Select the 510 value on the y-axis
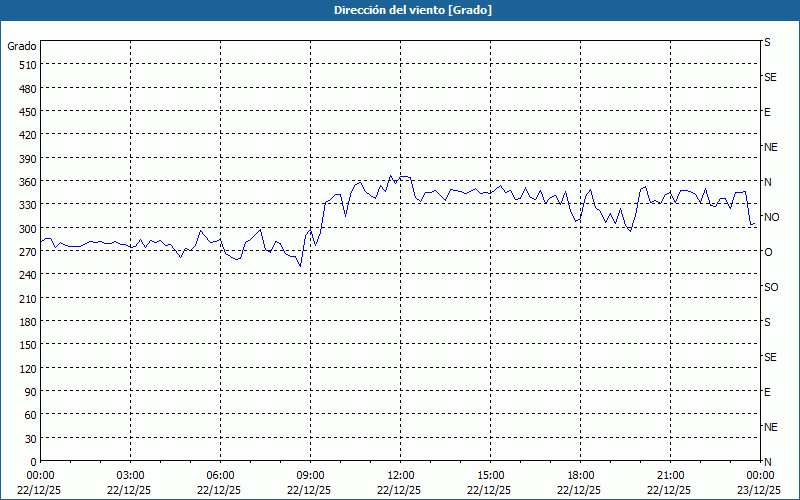The width and height of the screenshot is (800, 500). click(x=27, y=65)
